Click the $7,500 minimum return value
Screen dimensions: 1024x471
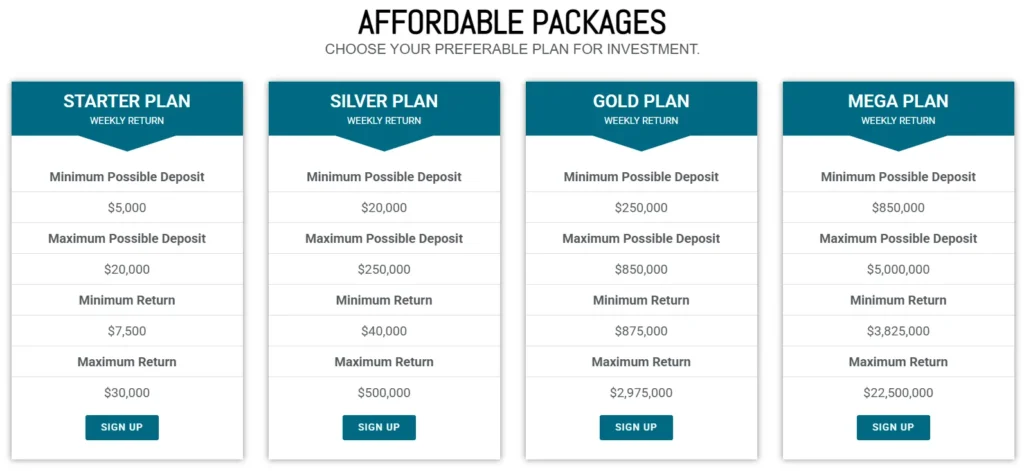tap(127, 331)
